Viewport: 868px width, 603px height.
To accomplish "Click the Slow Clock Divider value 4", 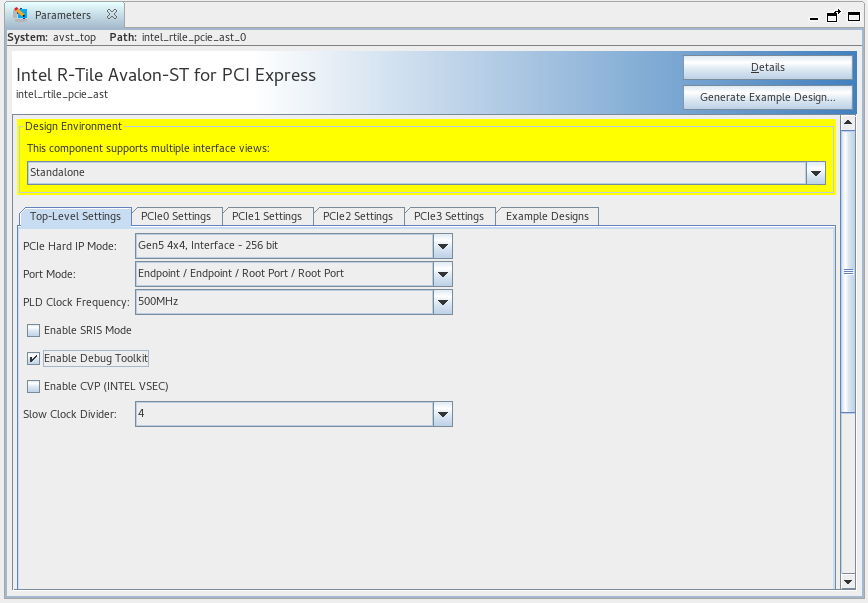I will (285, 414).
